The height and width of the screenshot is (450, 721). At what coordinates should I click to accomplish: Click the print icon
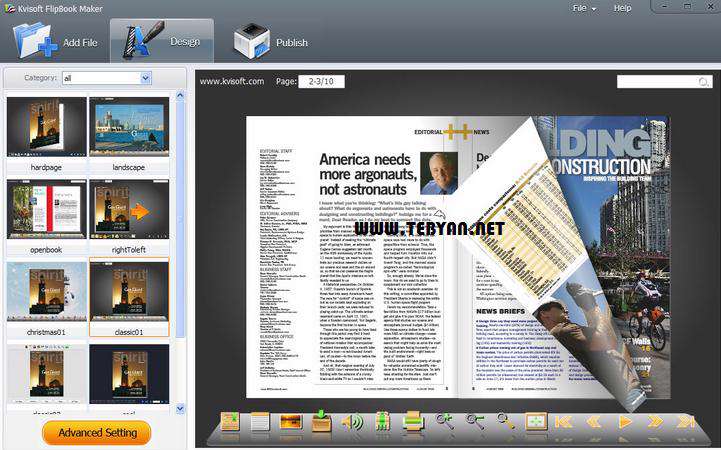click(413, 422)
